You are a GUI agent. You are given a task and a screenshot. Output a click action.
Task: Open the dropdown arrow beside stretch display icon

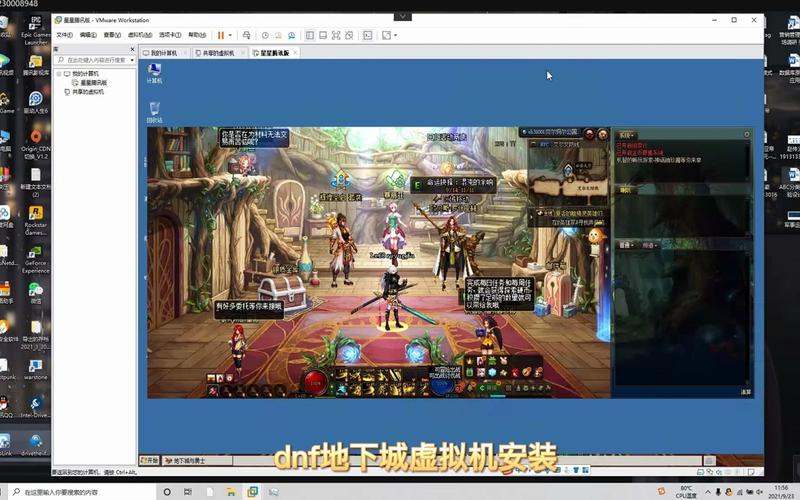pyautogui.click(x=395, y=35)
